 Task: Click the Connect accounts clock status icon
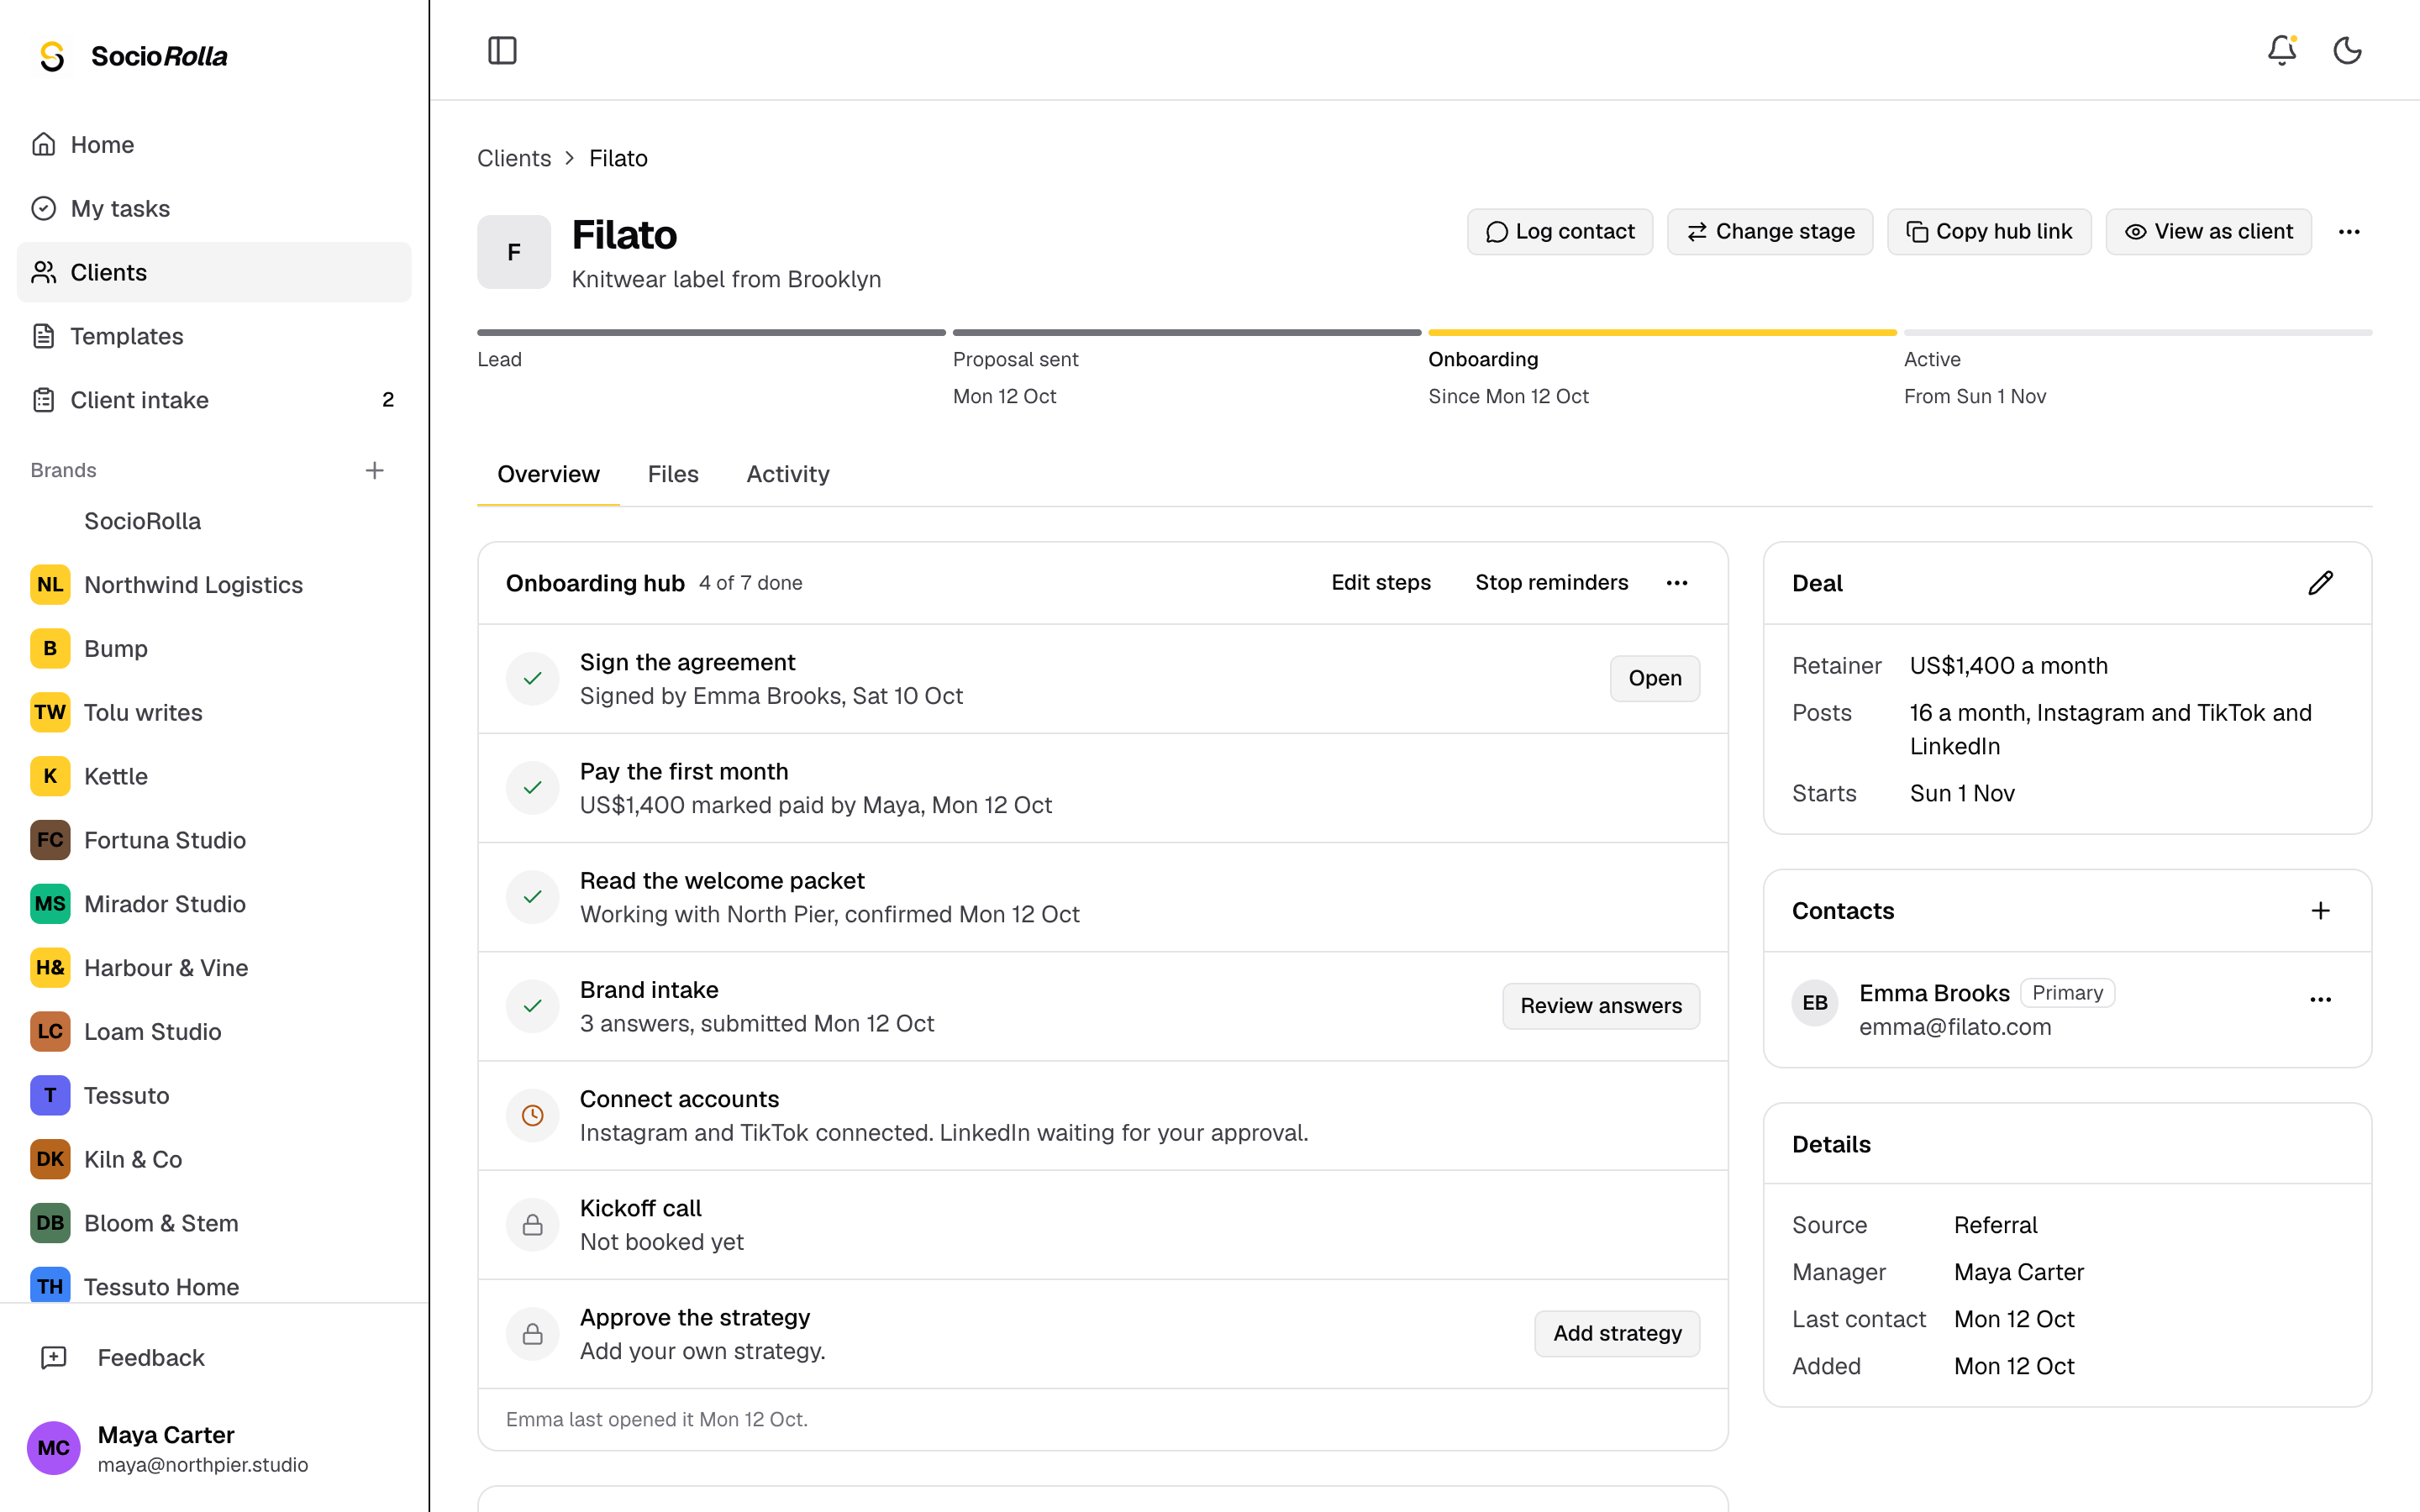[533, 1115]
